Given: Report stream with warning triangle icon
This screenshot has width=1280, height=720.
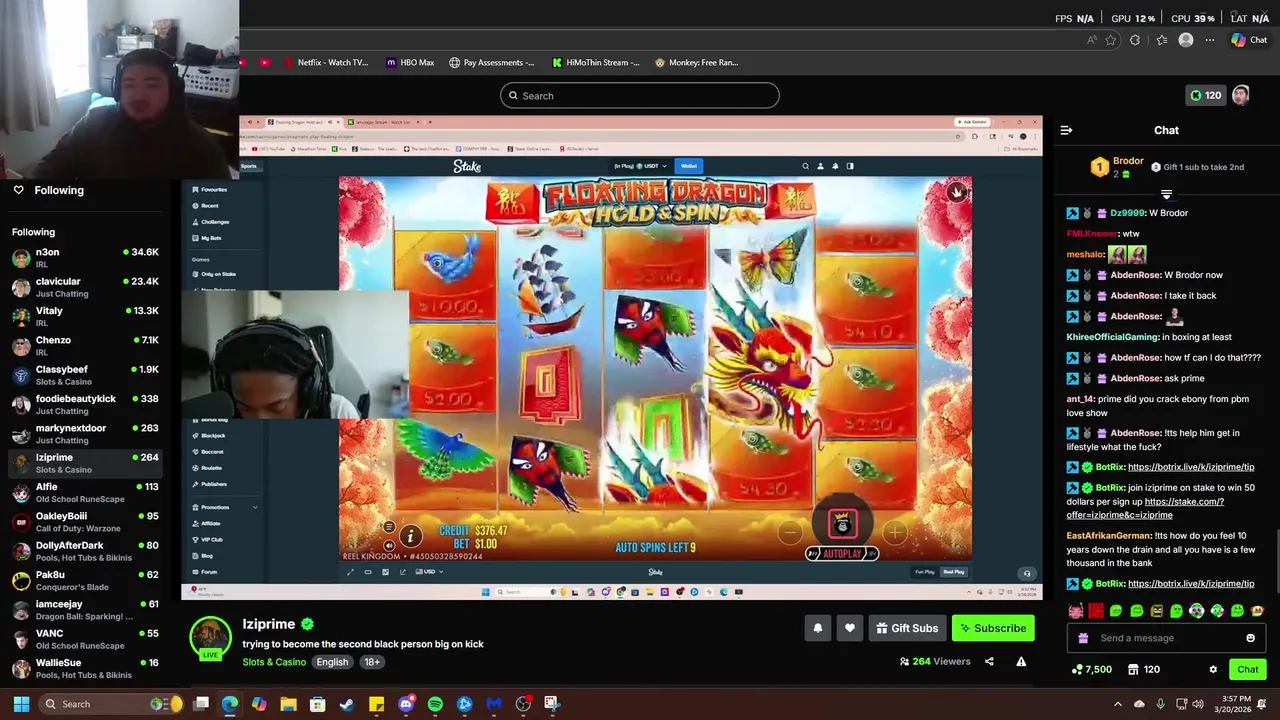Looking at the screenshot, I should [x=1021, y=661].
